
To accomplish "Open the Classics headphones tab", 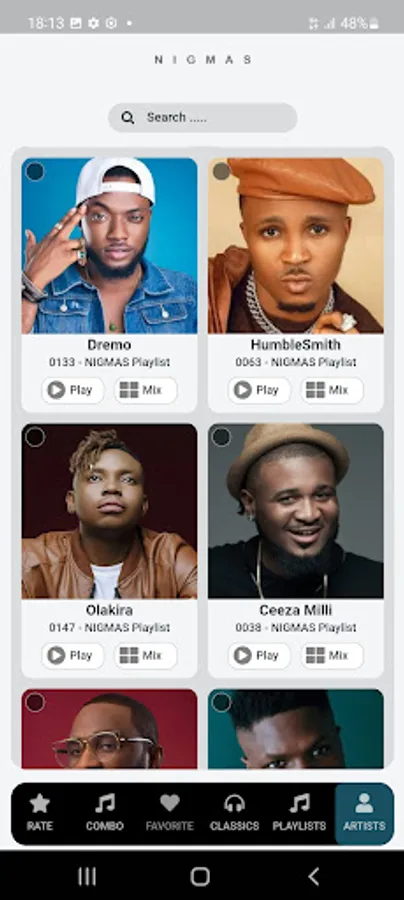I will point(234,813).
